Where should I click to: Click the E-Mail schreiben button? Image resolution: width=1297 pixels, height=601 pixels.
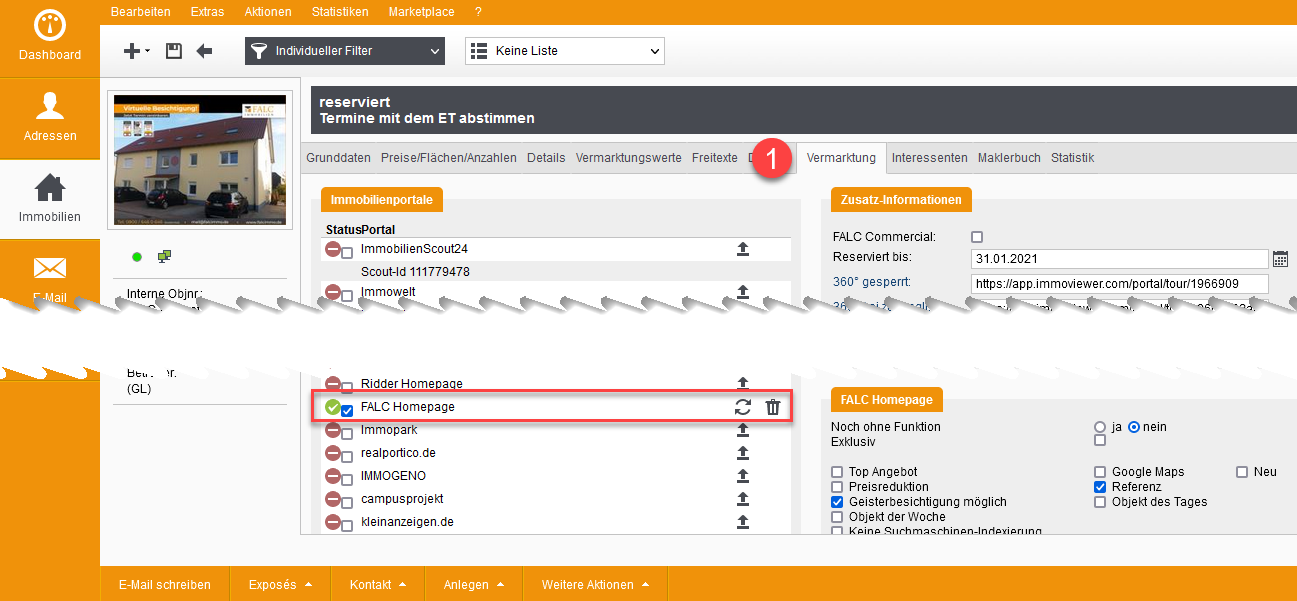pos(164,585)
